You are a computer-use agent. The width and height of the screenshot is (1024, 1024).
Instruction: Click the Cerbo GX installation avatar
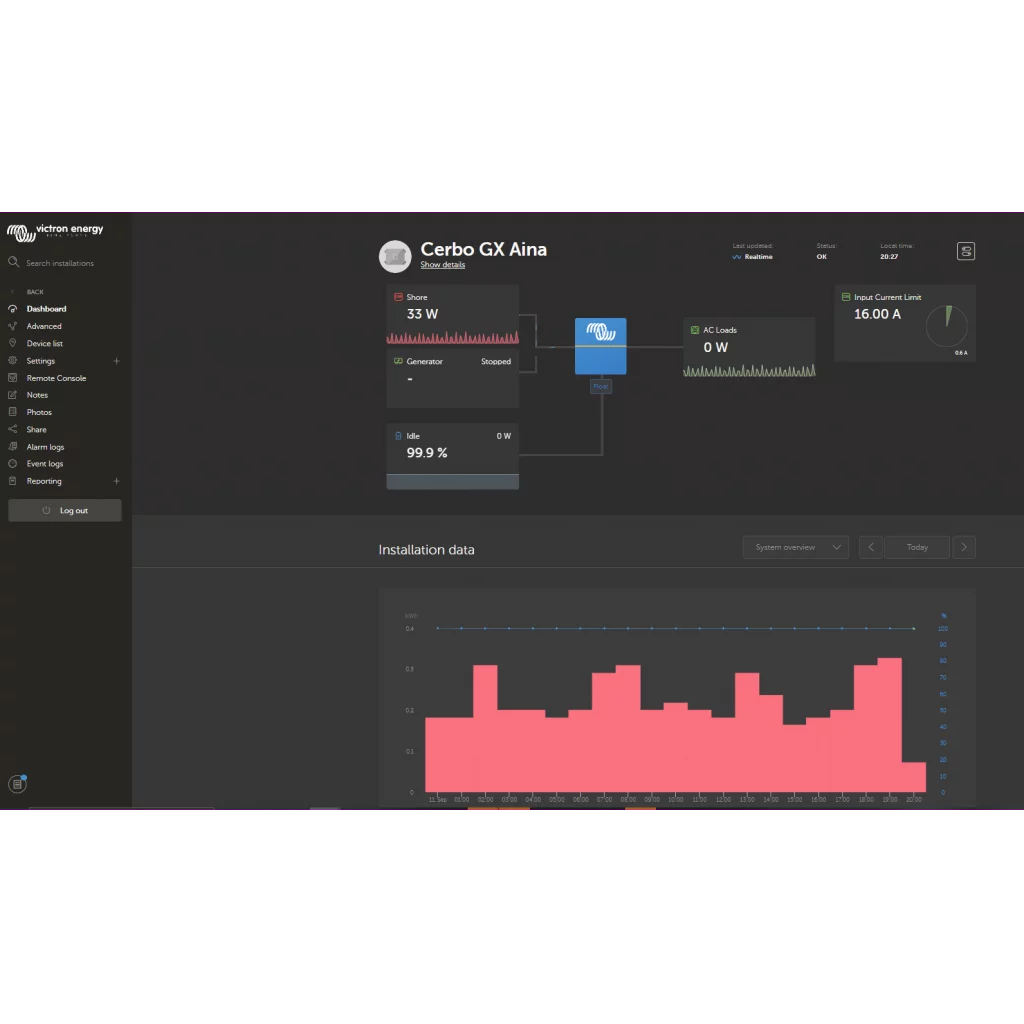point(395,256)
